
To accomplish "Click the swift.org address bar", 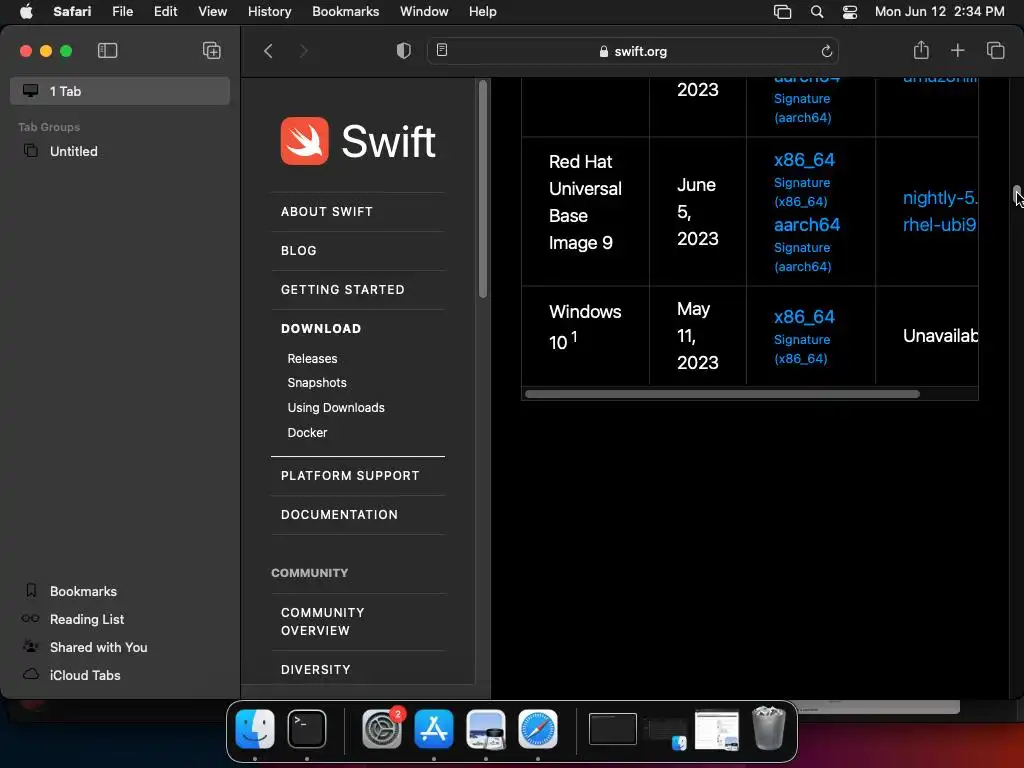I will click(x=632, y=51).
